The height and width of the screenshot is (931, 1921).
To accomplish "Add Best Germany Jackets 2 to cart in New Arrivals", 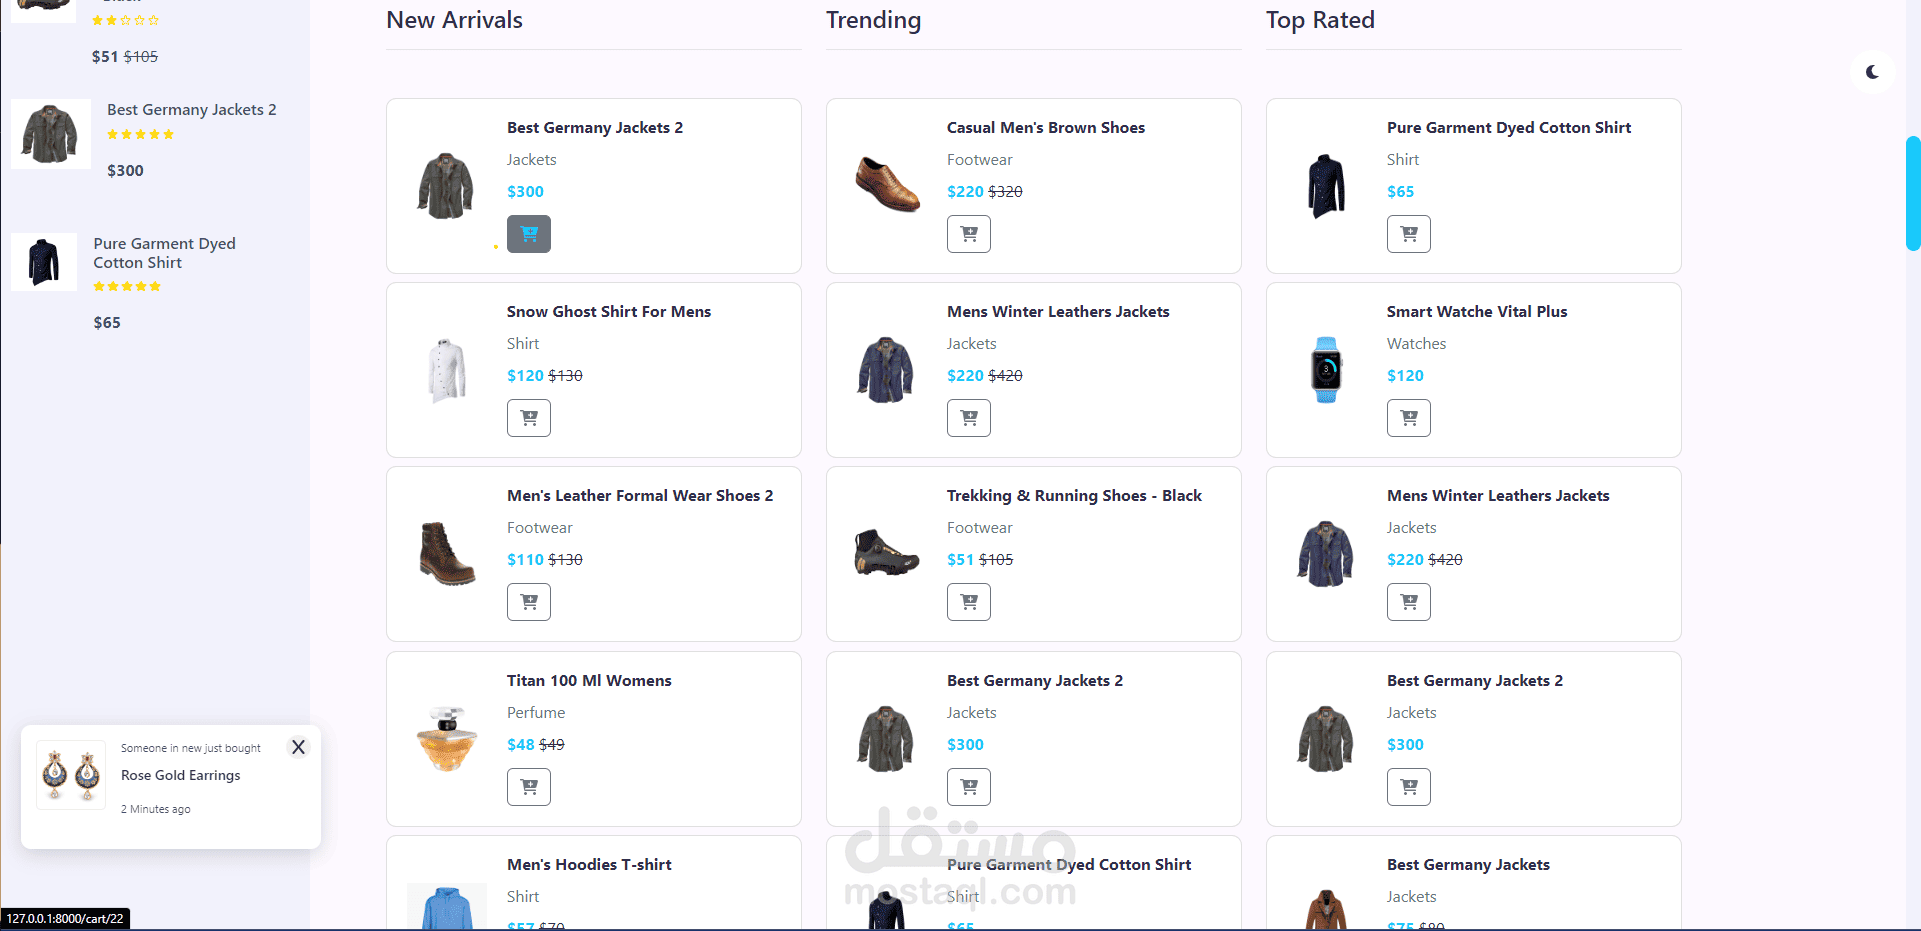I will (x=529, y=234).
